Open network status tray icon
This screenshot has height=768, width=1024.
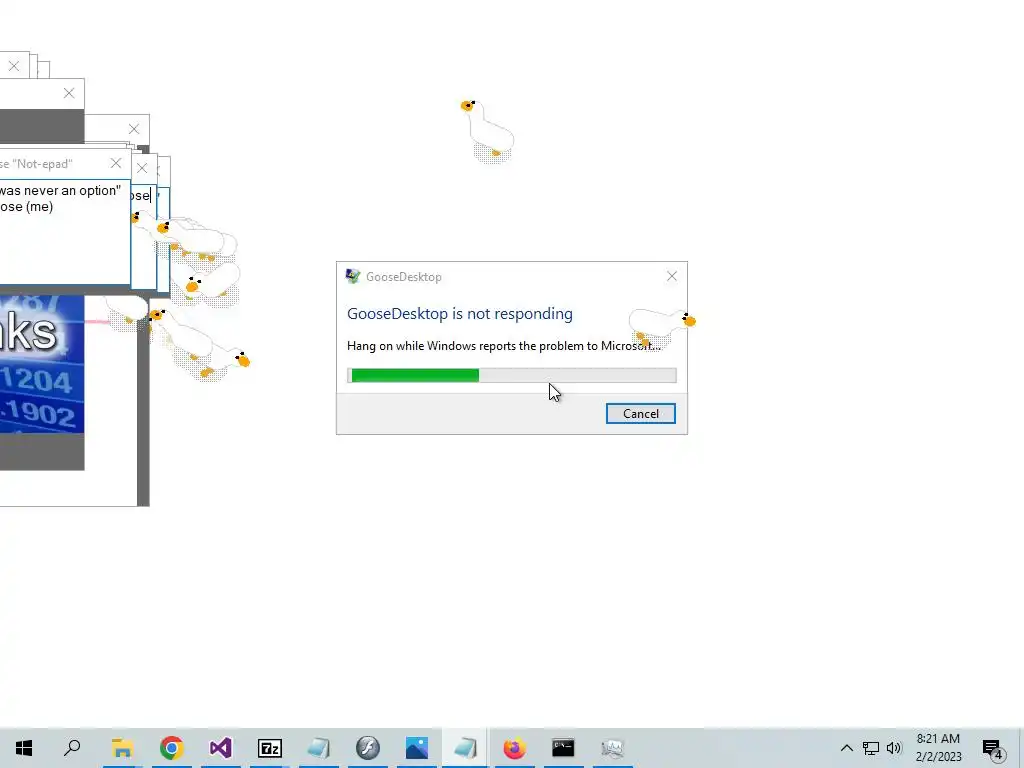coord(871,748)
